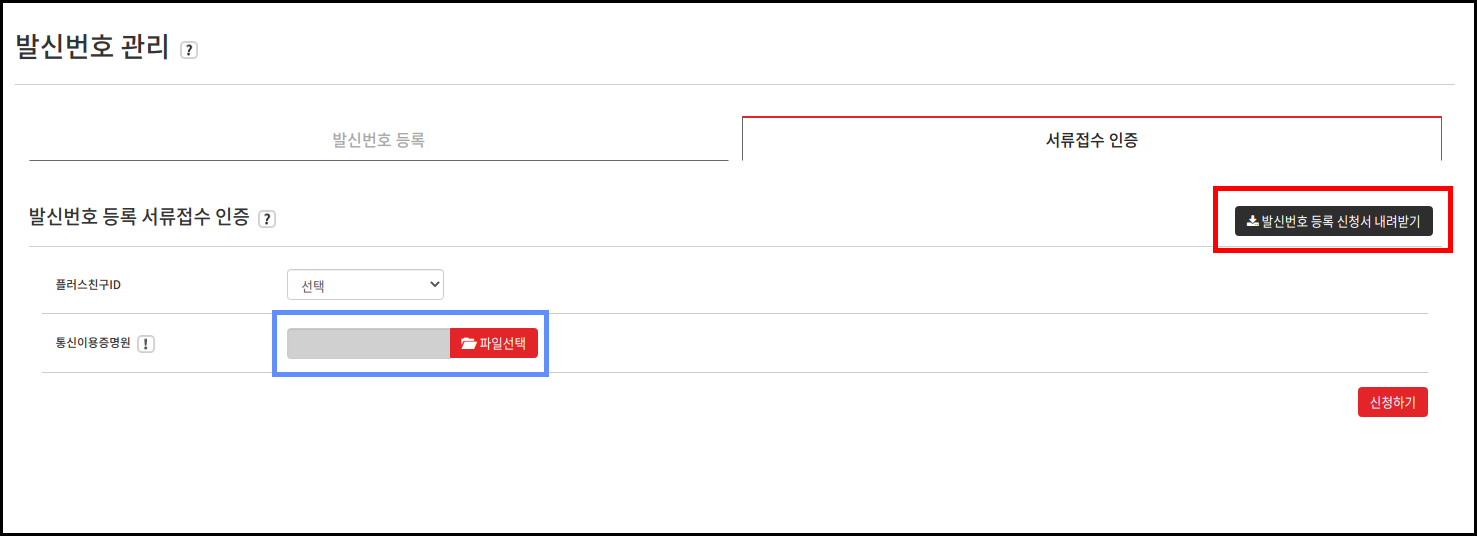Click the 발신번호 등록 서류접수 인증 section heading
Viewport: 1477px width, 536px height.
(139, 217)
